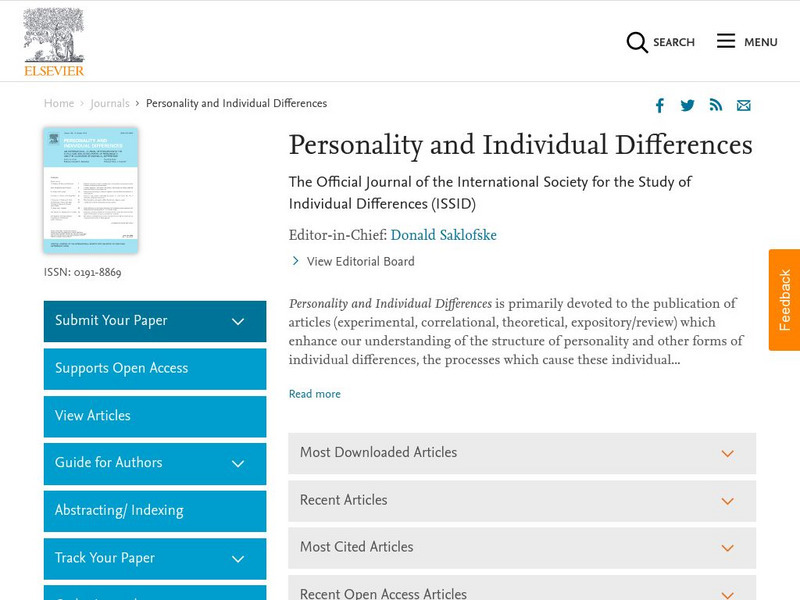This screenshot has height=600, width=800.
Task: Share journal via email envelope icon
Action: coord(743,106)
